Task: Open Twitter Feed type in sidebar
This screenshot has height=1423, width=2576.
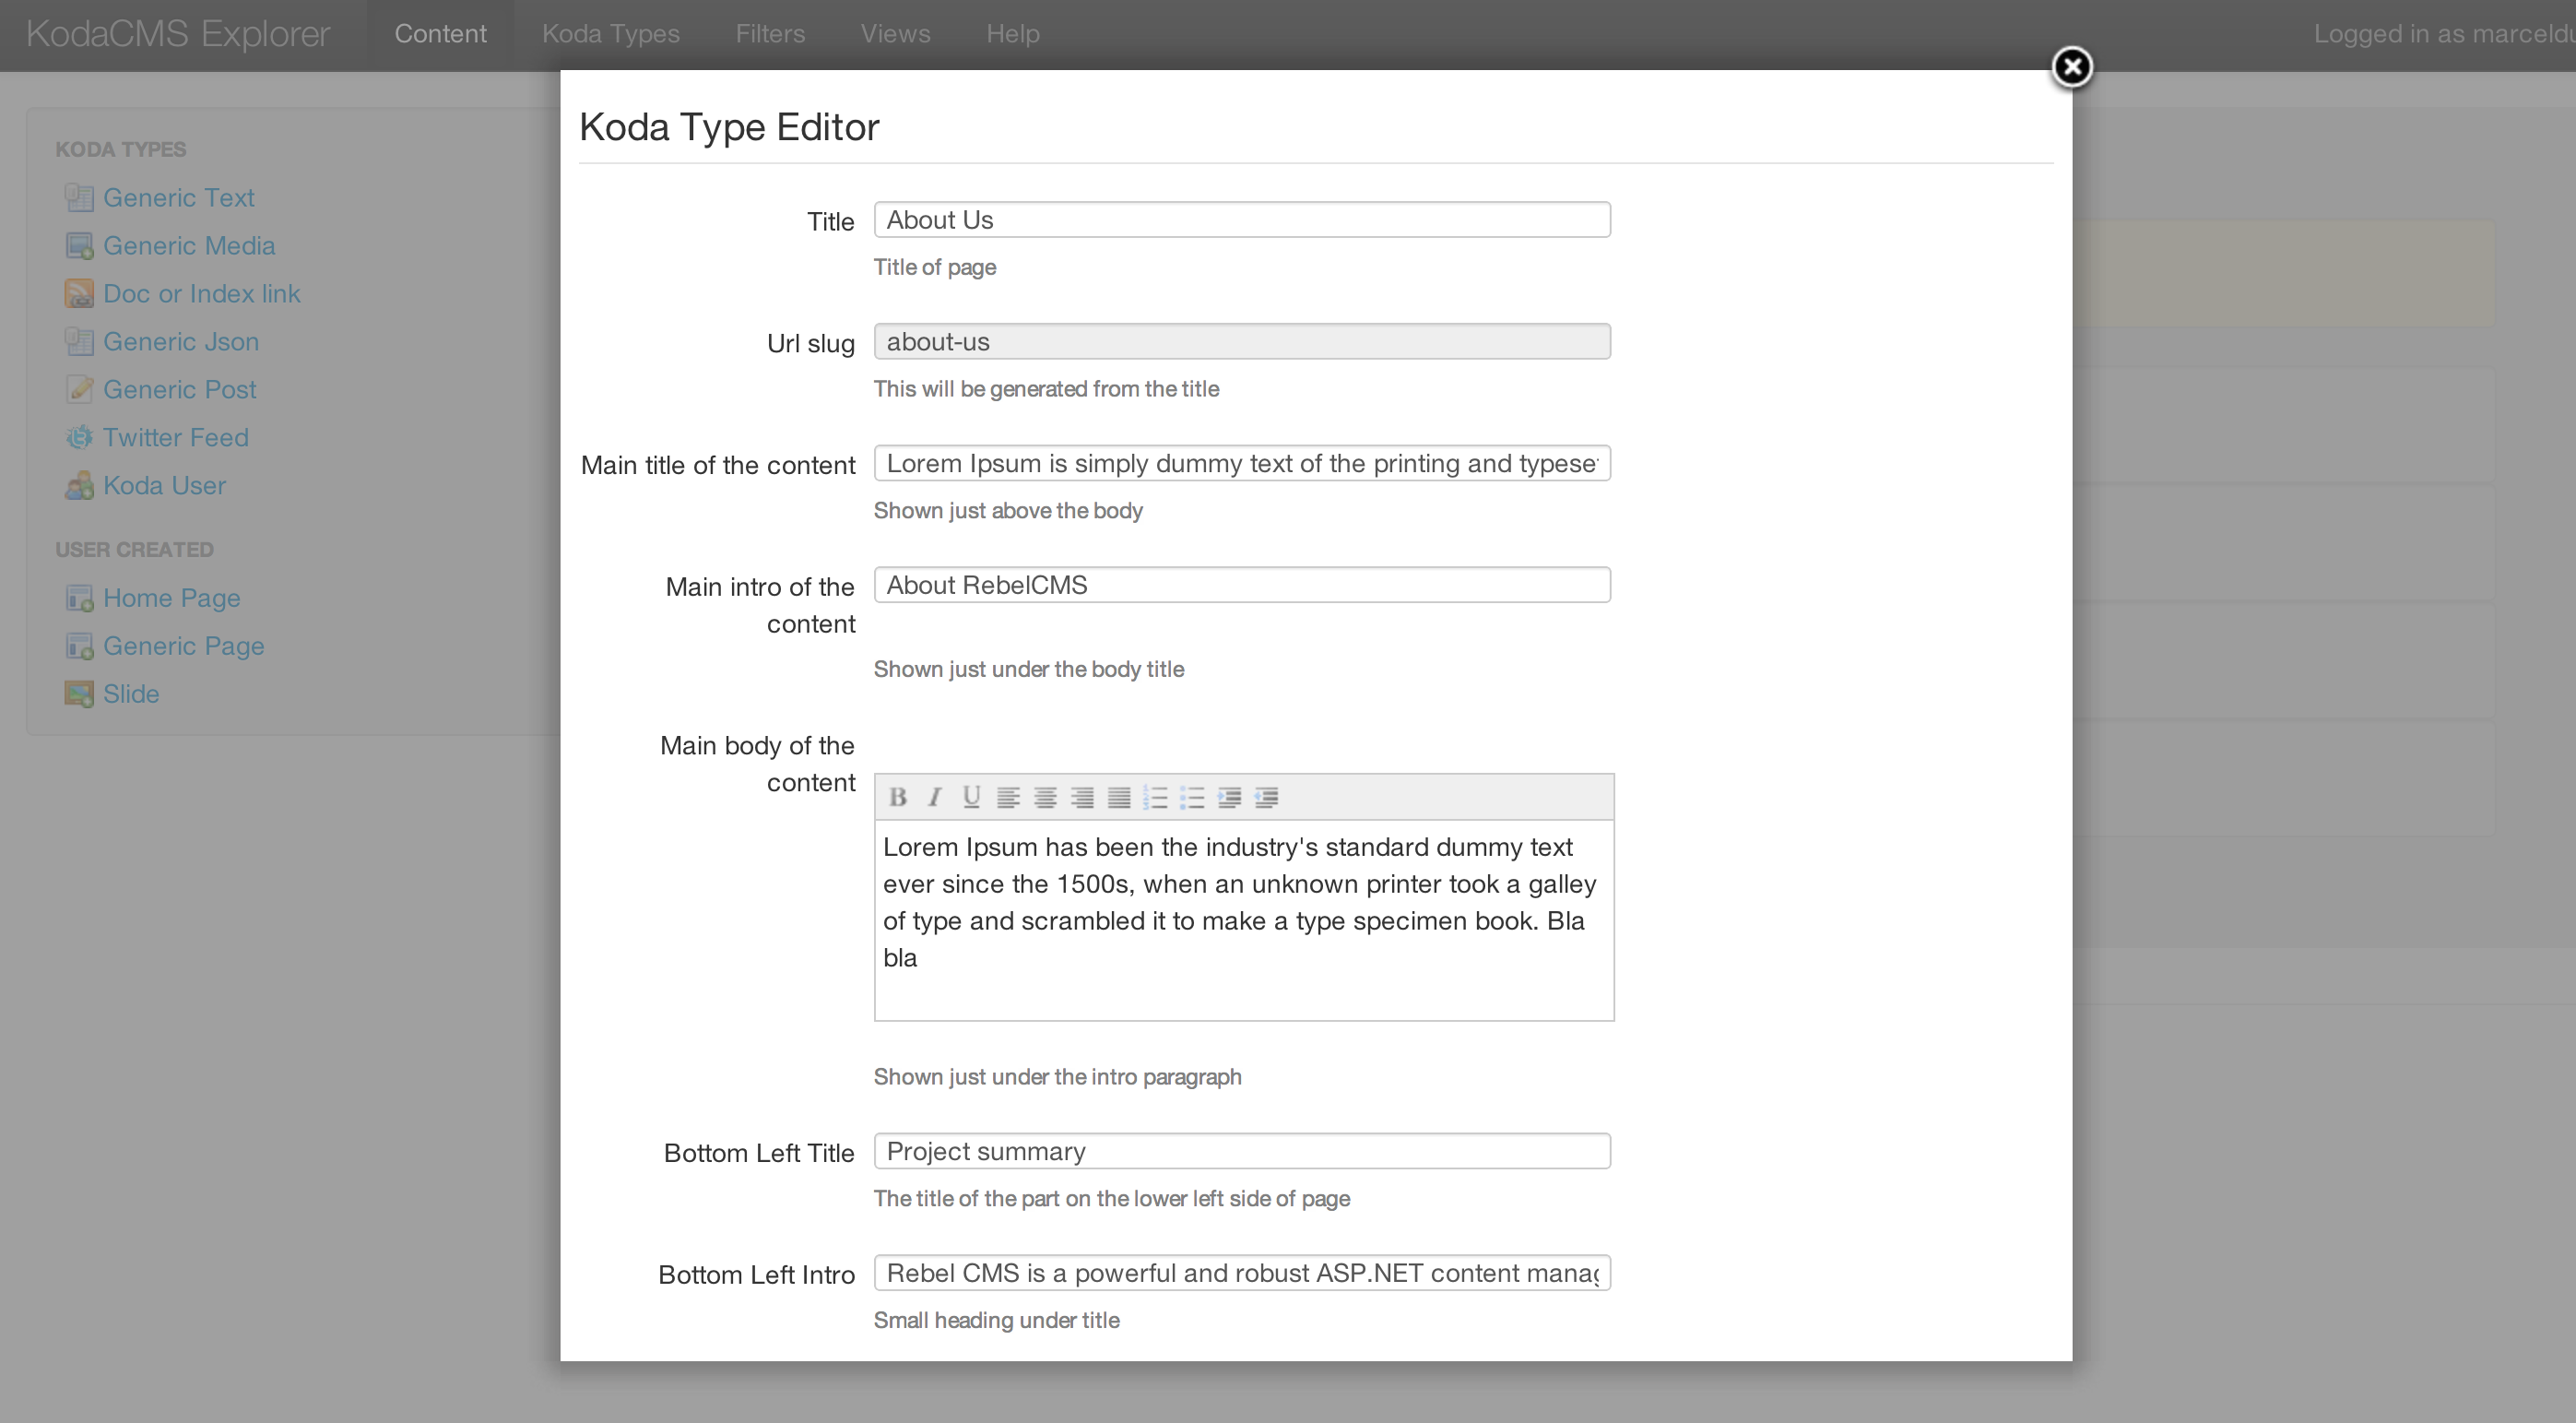Action: pyautogui.click(x=175, y=437)
